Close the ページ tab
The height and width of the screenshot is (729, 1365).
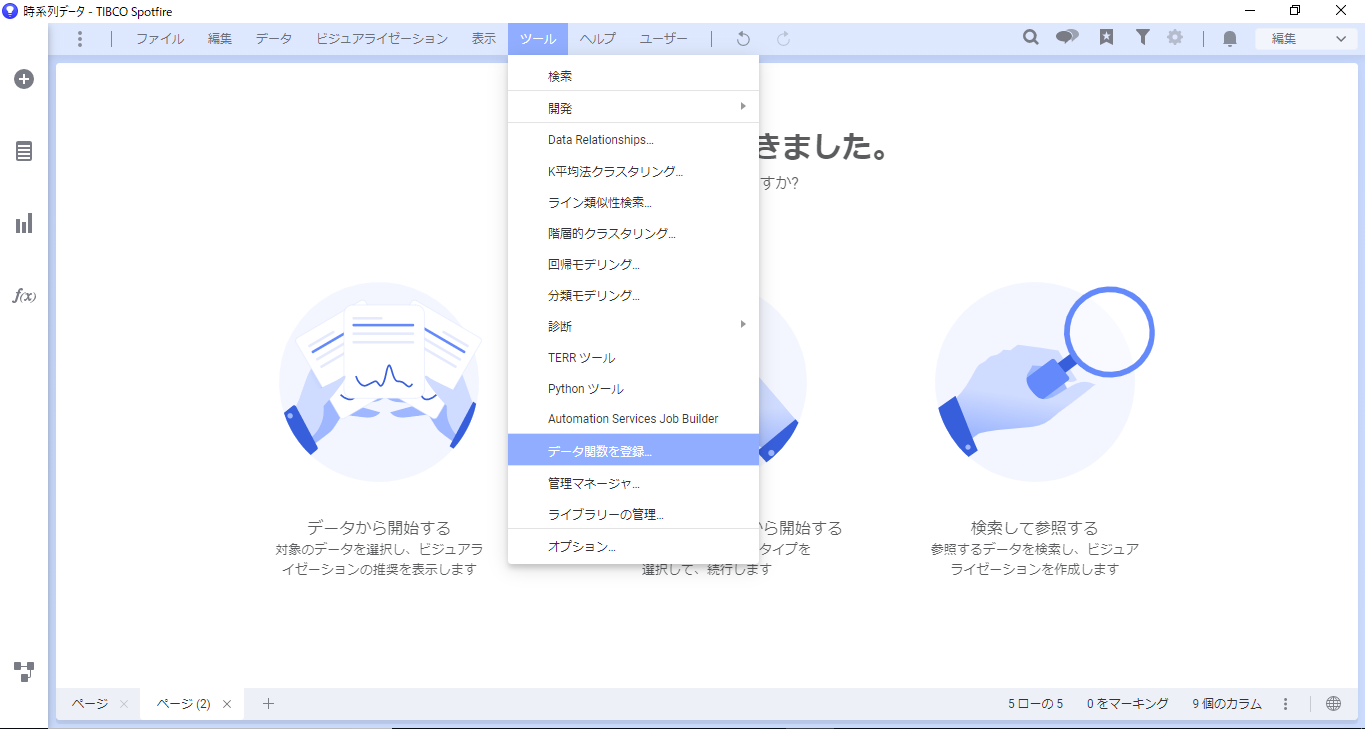pos(124,704)
